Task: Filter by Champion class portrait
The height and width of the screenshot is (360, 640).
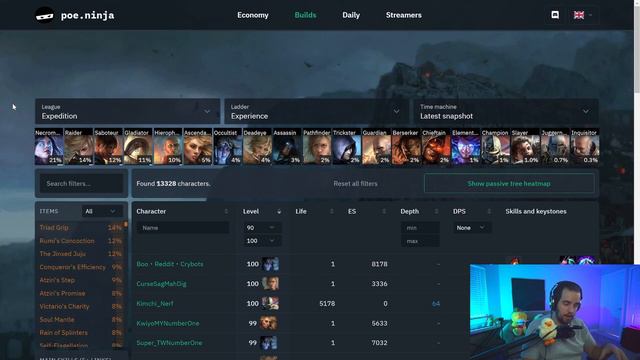Action: pos(496,147)
